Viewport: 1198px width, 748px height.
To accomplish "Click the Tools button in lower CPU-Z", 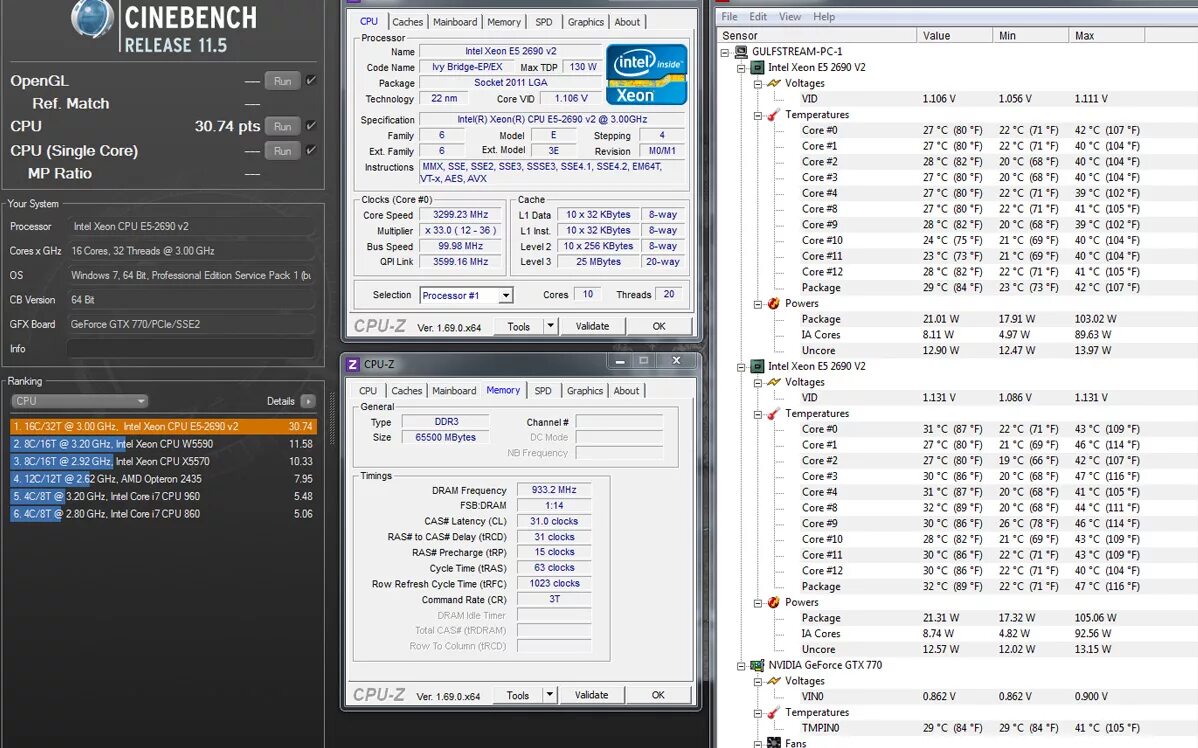I will tap(517, 695).
